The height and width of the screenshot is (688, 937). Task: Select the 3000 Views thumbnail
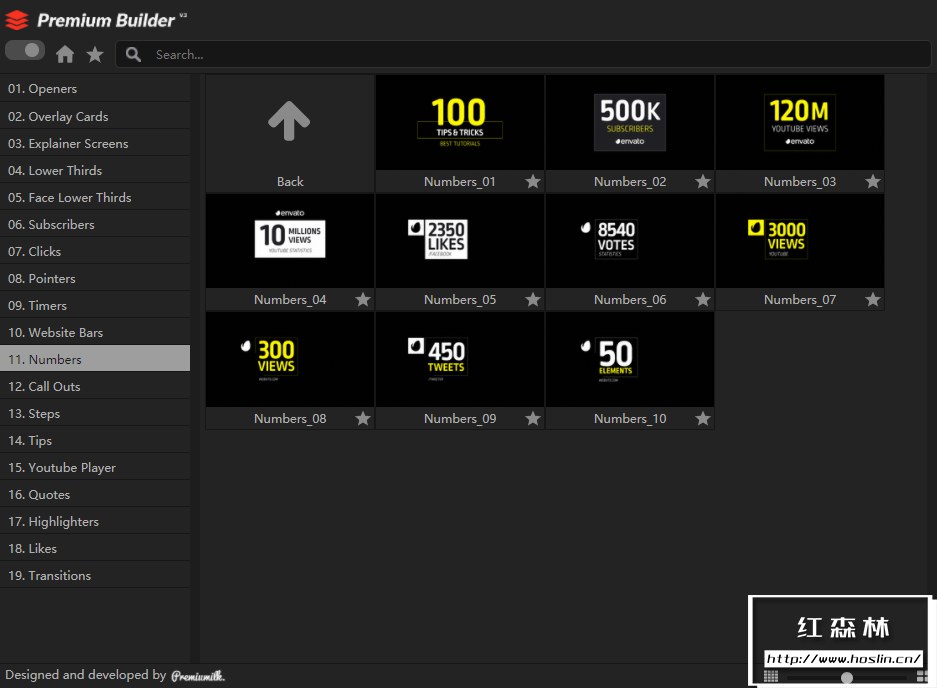[x=800, y=241]
